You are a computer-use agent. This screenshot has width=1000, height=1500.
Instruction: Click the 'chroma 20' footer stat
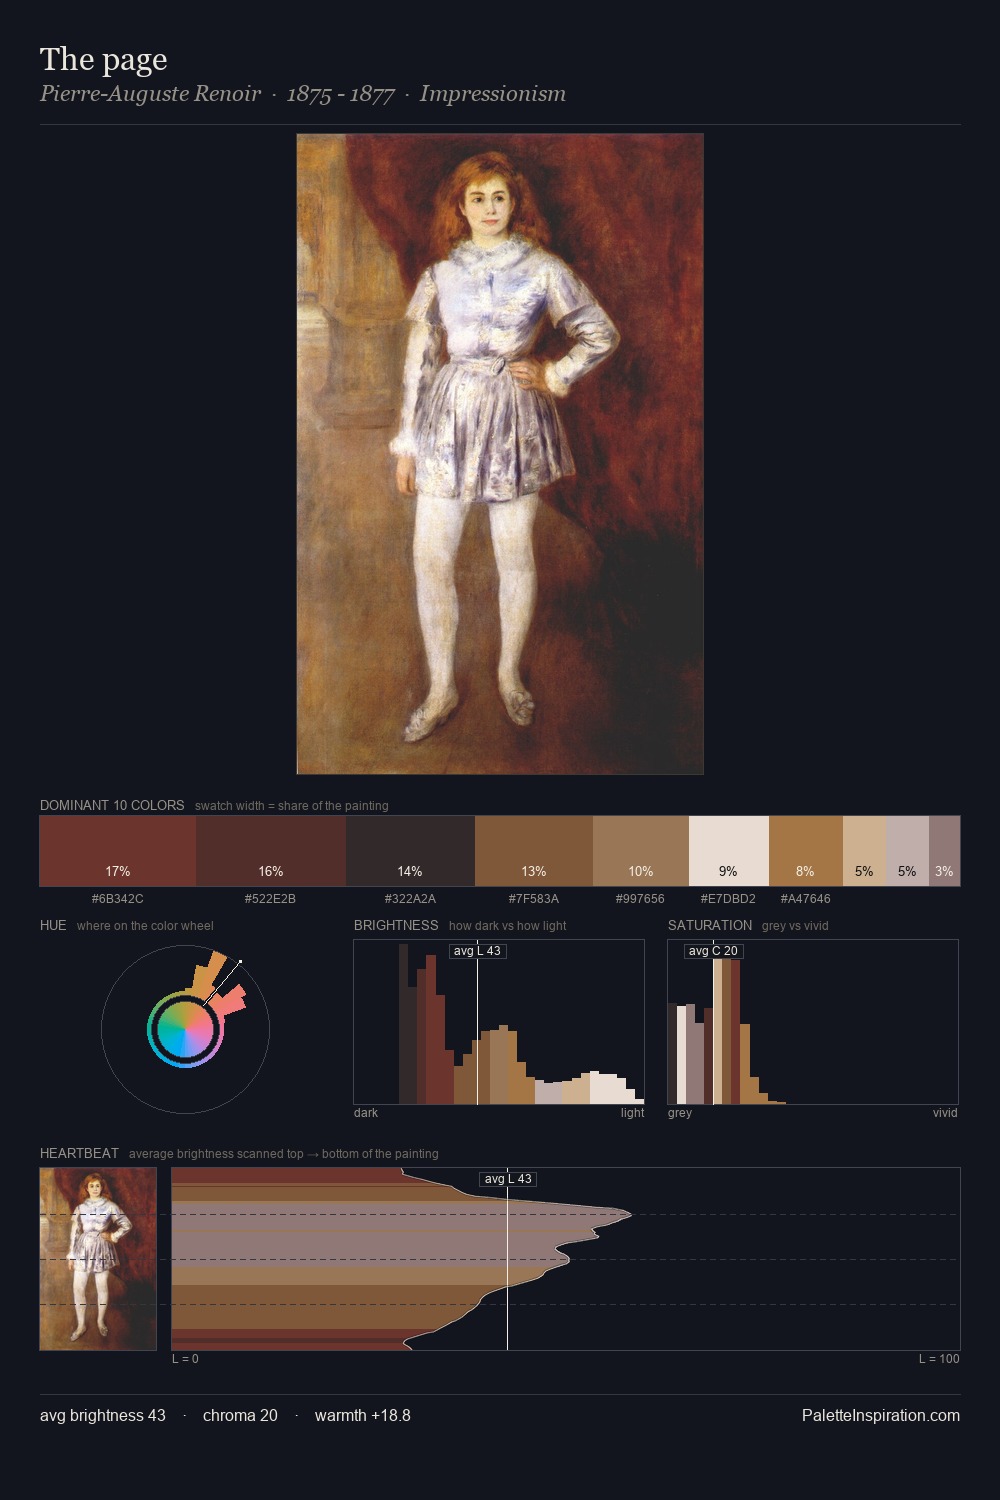point(240,1415)
